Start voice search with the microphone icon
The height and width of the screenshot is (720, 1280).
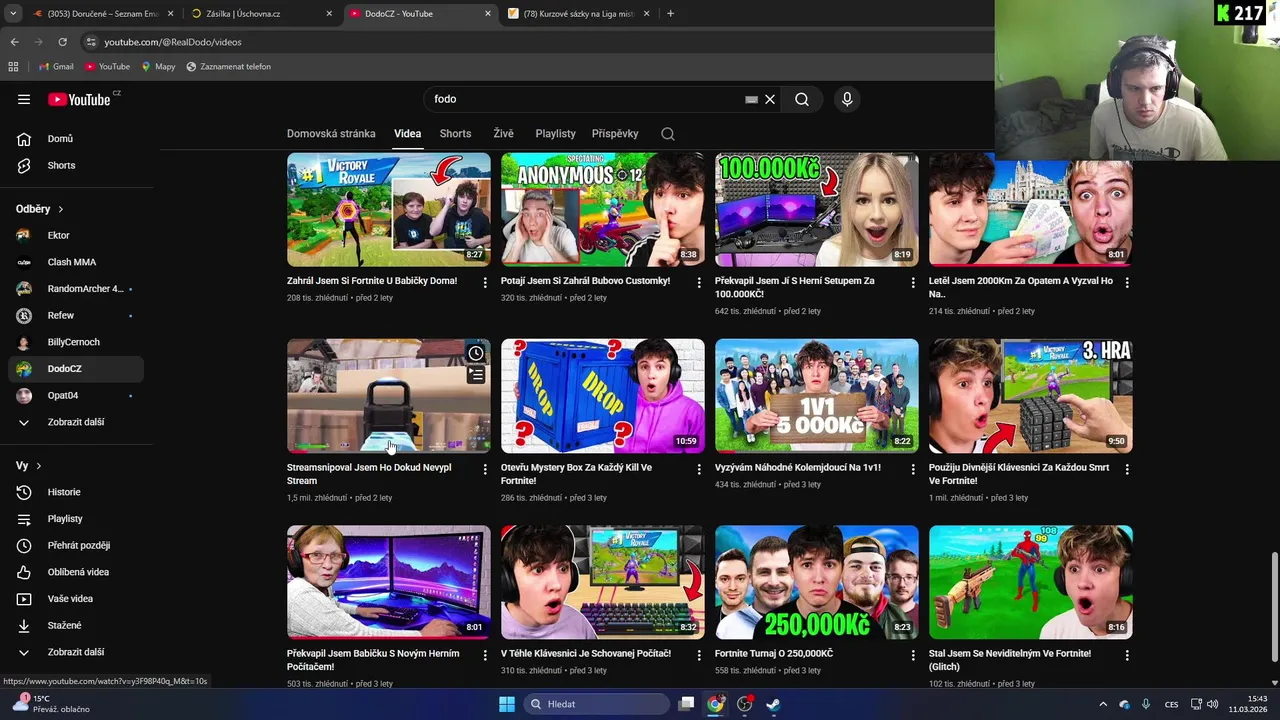point(847,99)
